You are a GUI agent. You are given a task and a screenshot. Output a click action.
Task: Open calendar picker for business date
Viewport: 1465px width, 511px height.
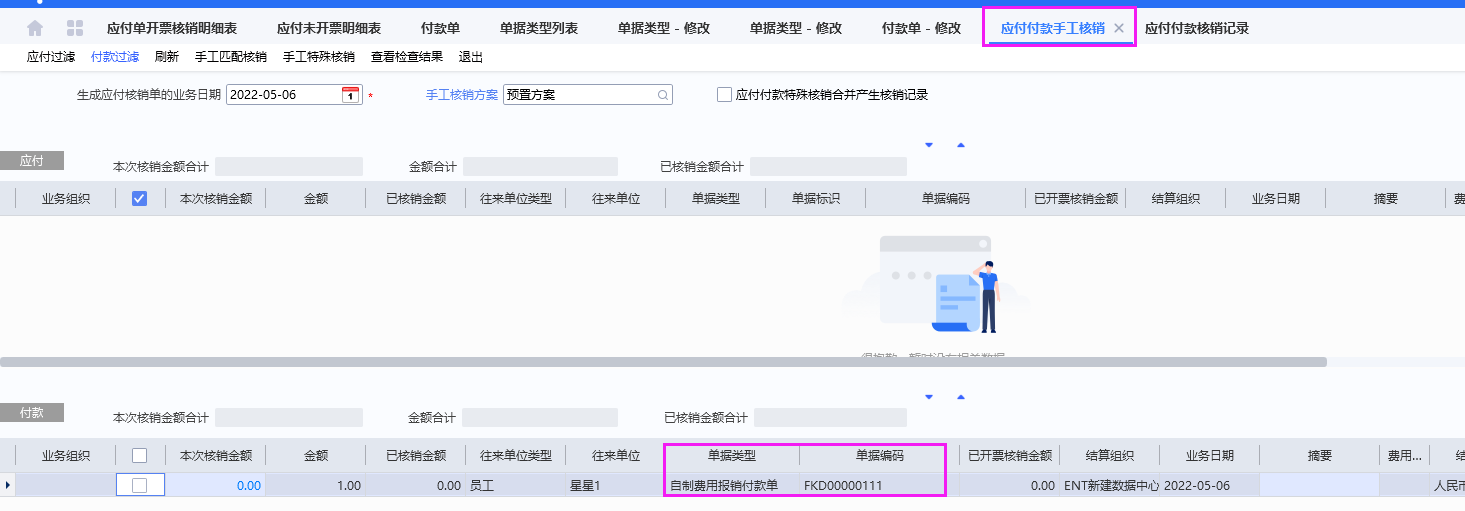pos(350,95)
